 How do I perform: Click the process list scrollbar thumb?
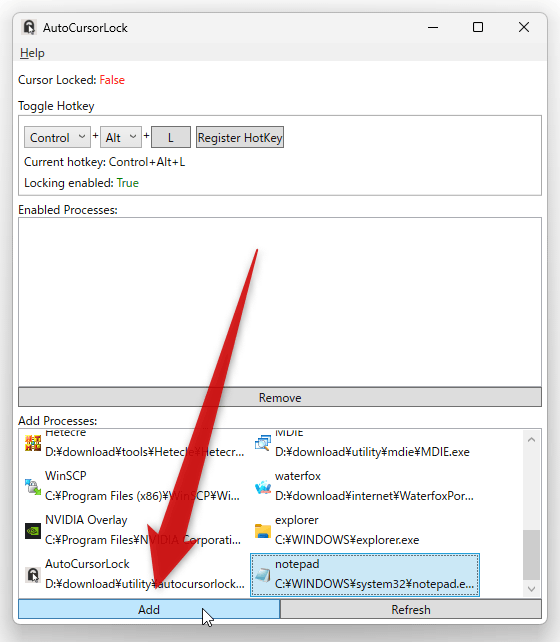pos(532,555)
